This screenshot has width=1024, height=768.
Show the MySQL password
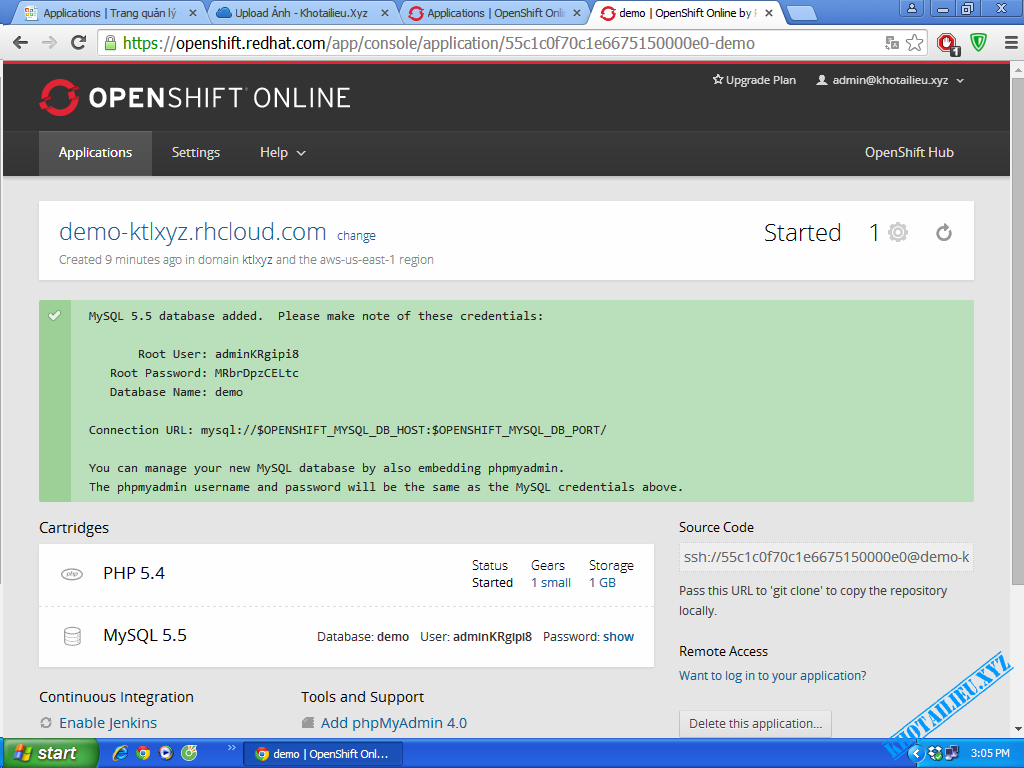618,636
